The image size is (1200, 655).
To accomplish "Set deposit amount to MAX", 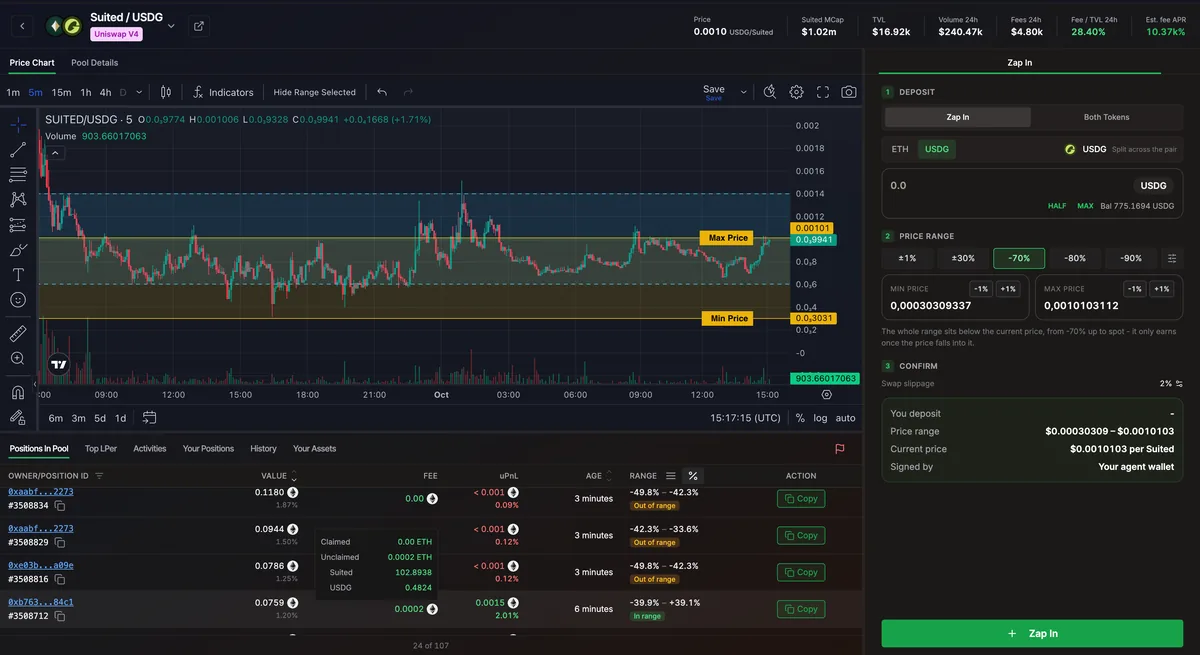I will tap(1085, 206).
